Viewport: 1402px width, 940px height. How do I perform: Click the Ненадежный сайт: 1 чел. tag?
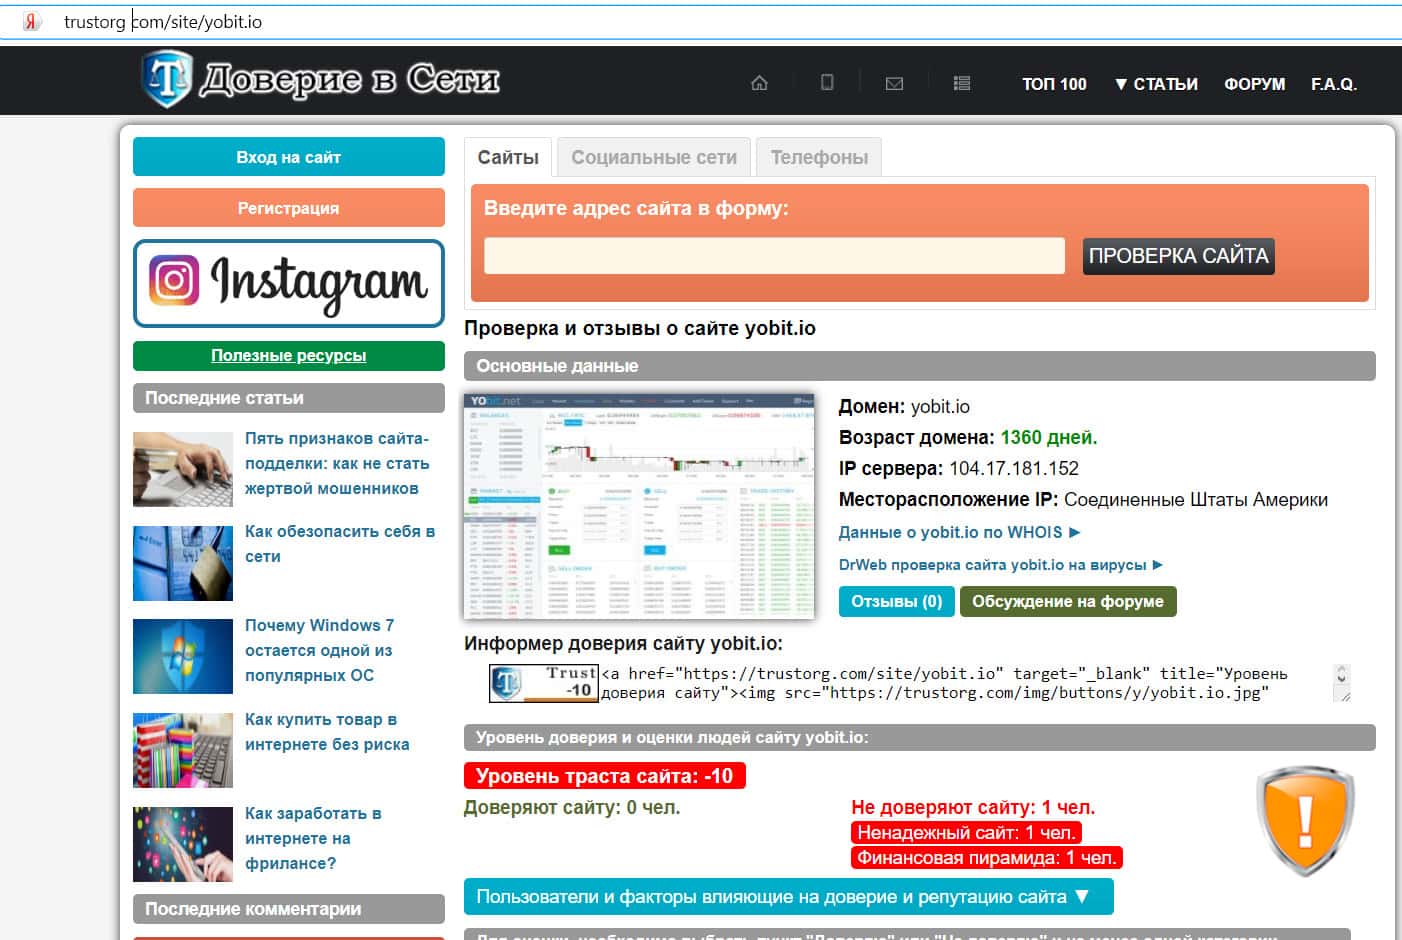pos(966,832)
